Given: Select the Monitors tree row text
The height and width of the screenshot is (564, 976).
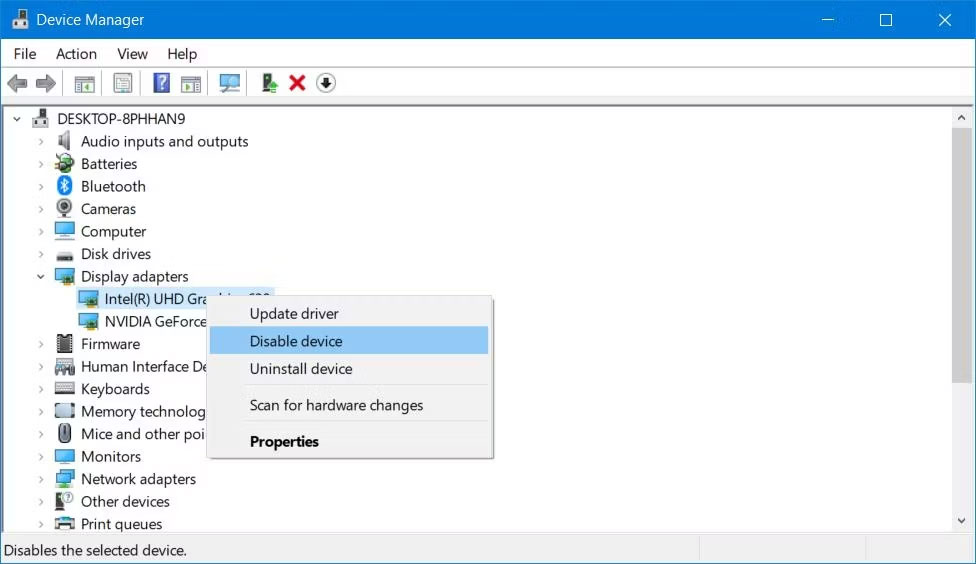Looking at the screenshot, I should (x=111, y=456).
